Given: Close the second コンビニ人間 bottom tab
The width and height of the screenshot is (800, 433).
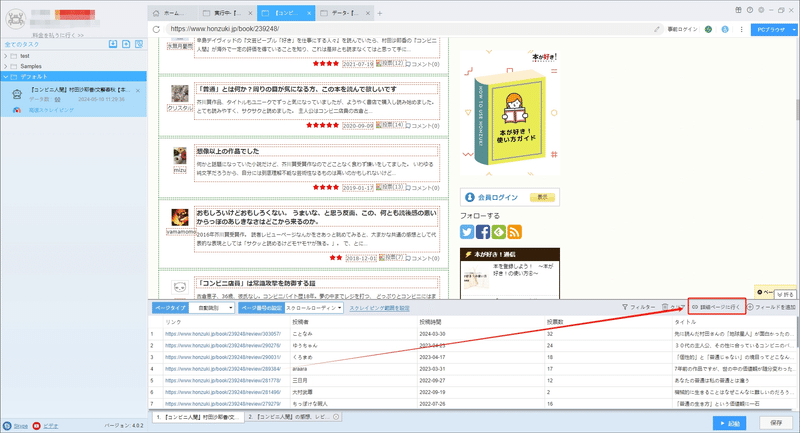Looking at the screenshot, I should point(336,417).
